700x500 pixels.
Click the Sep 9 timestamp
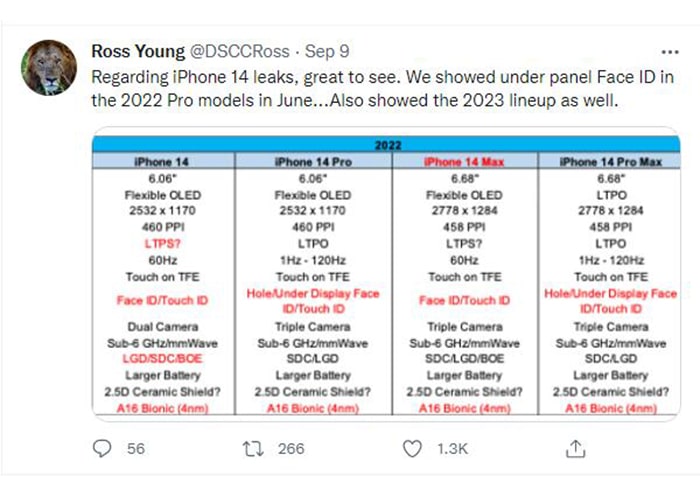click(x=327, y=51)
